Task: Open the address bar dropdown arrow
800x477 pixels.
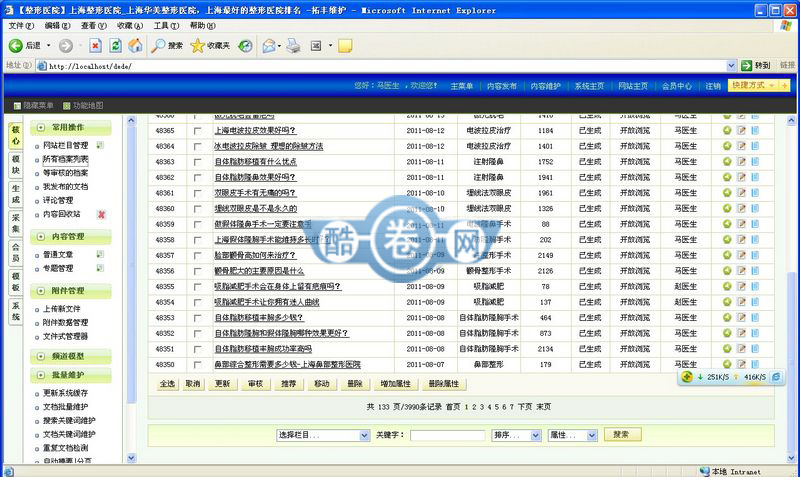Action: [x=731, y=65]
